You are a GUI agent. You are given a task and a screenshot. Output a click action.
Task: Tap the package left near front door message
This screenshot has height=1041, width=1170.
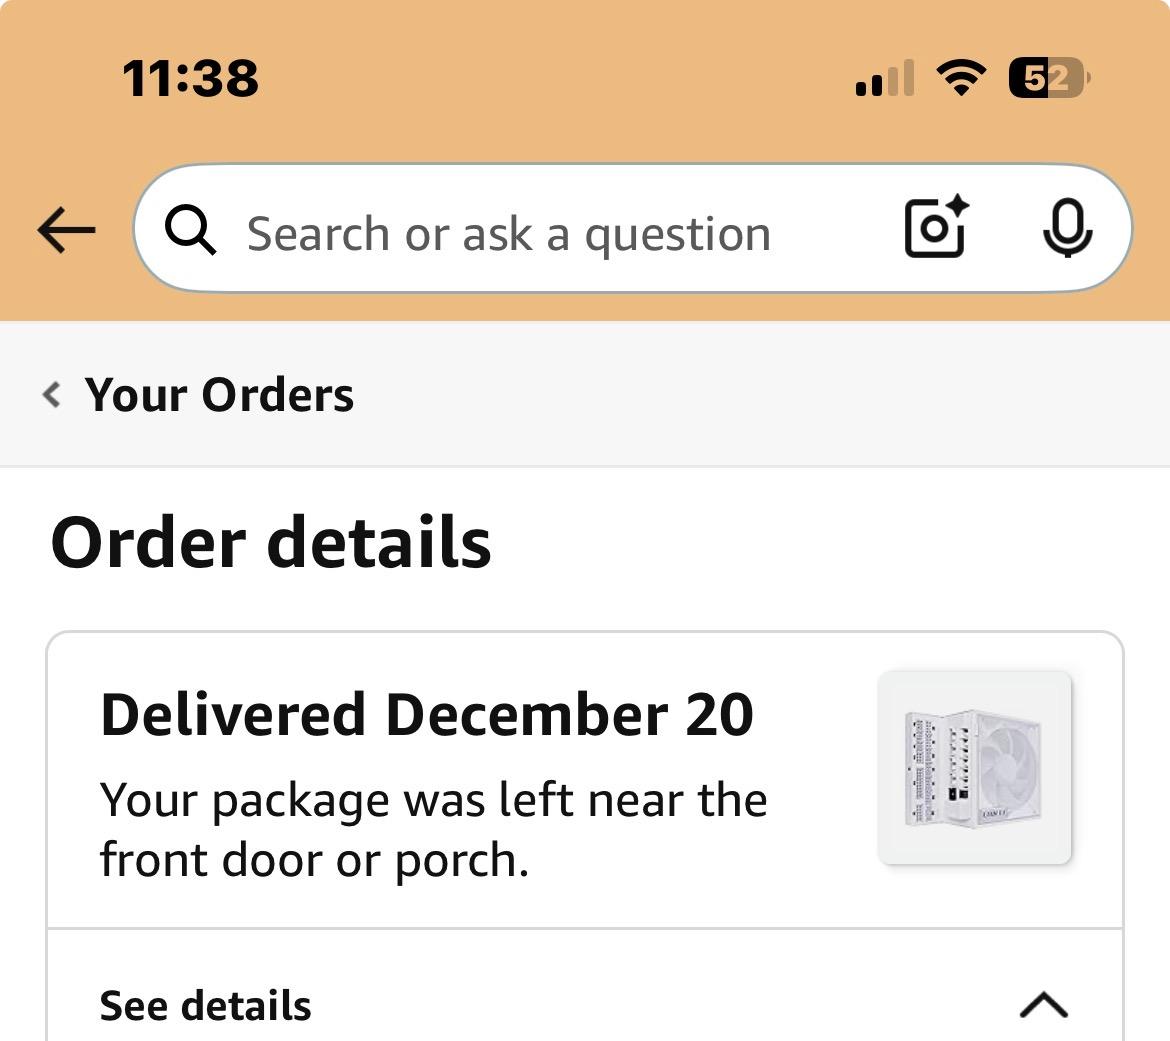(434, 830)
